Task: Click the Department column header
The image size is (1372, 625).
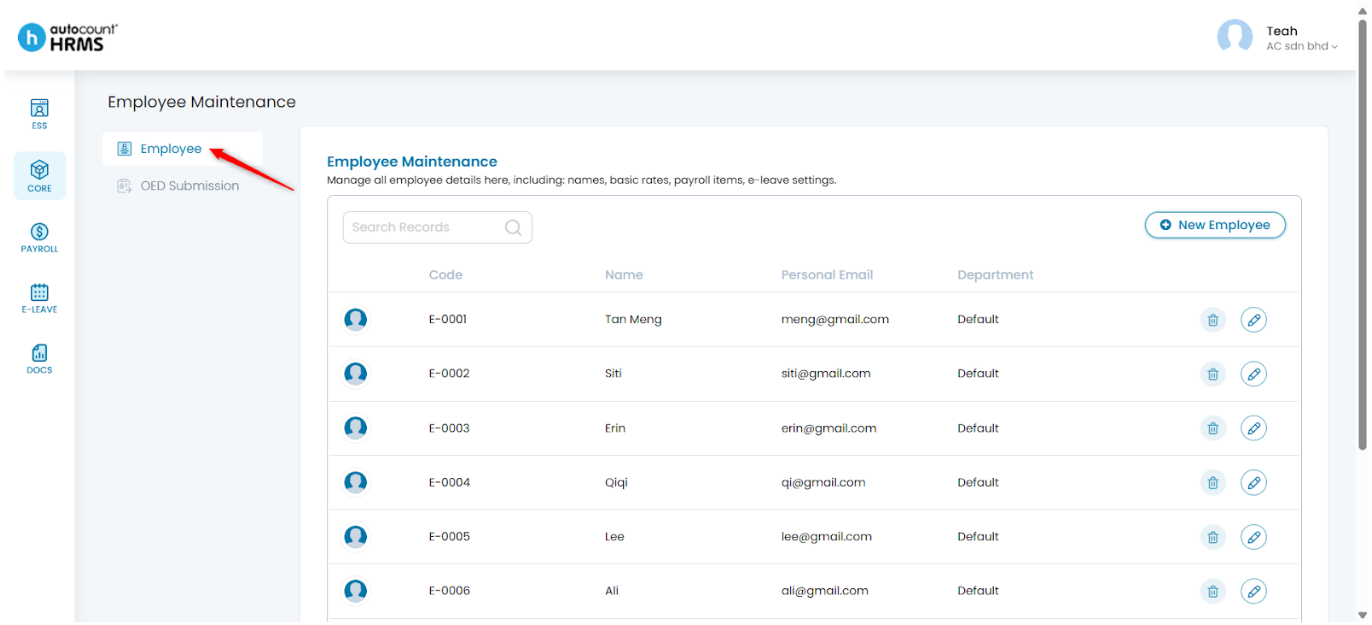Action: coord(995,275)
